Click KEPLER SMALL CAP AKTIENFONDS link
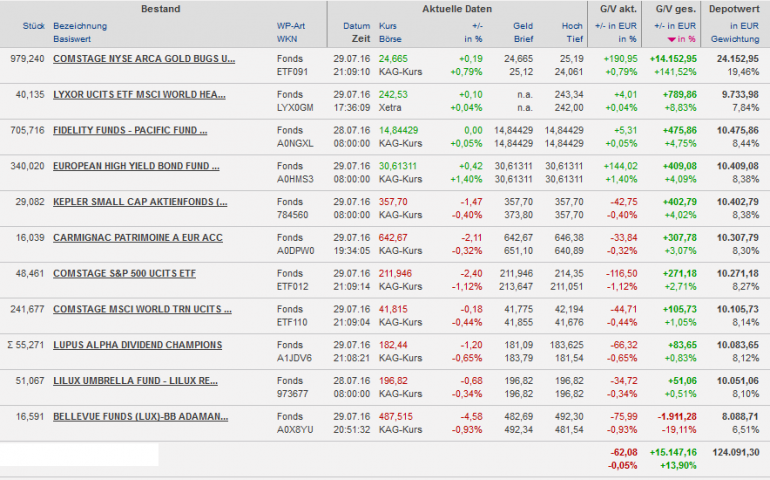Viewport: 770px width, 480px height. (140, 201)
